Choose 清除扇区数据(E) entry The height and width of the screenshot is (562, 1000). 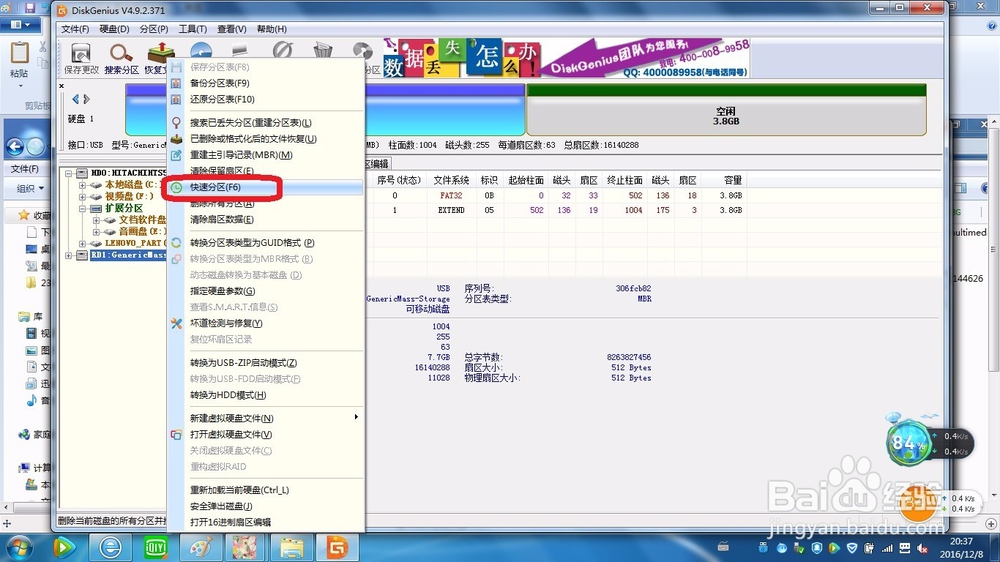pyautogui.click(x=266, y=219)
